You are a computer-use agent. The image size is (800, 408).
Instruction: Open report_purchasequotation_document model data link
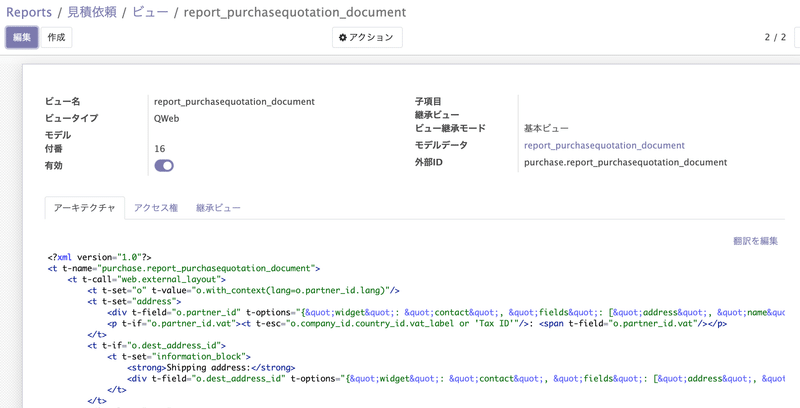click(604, 145)
